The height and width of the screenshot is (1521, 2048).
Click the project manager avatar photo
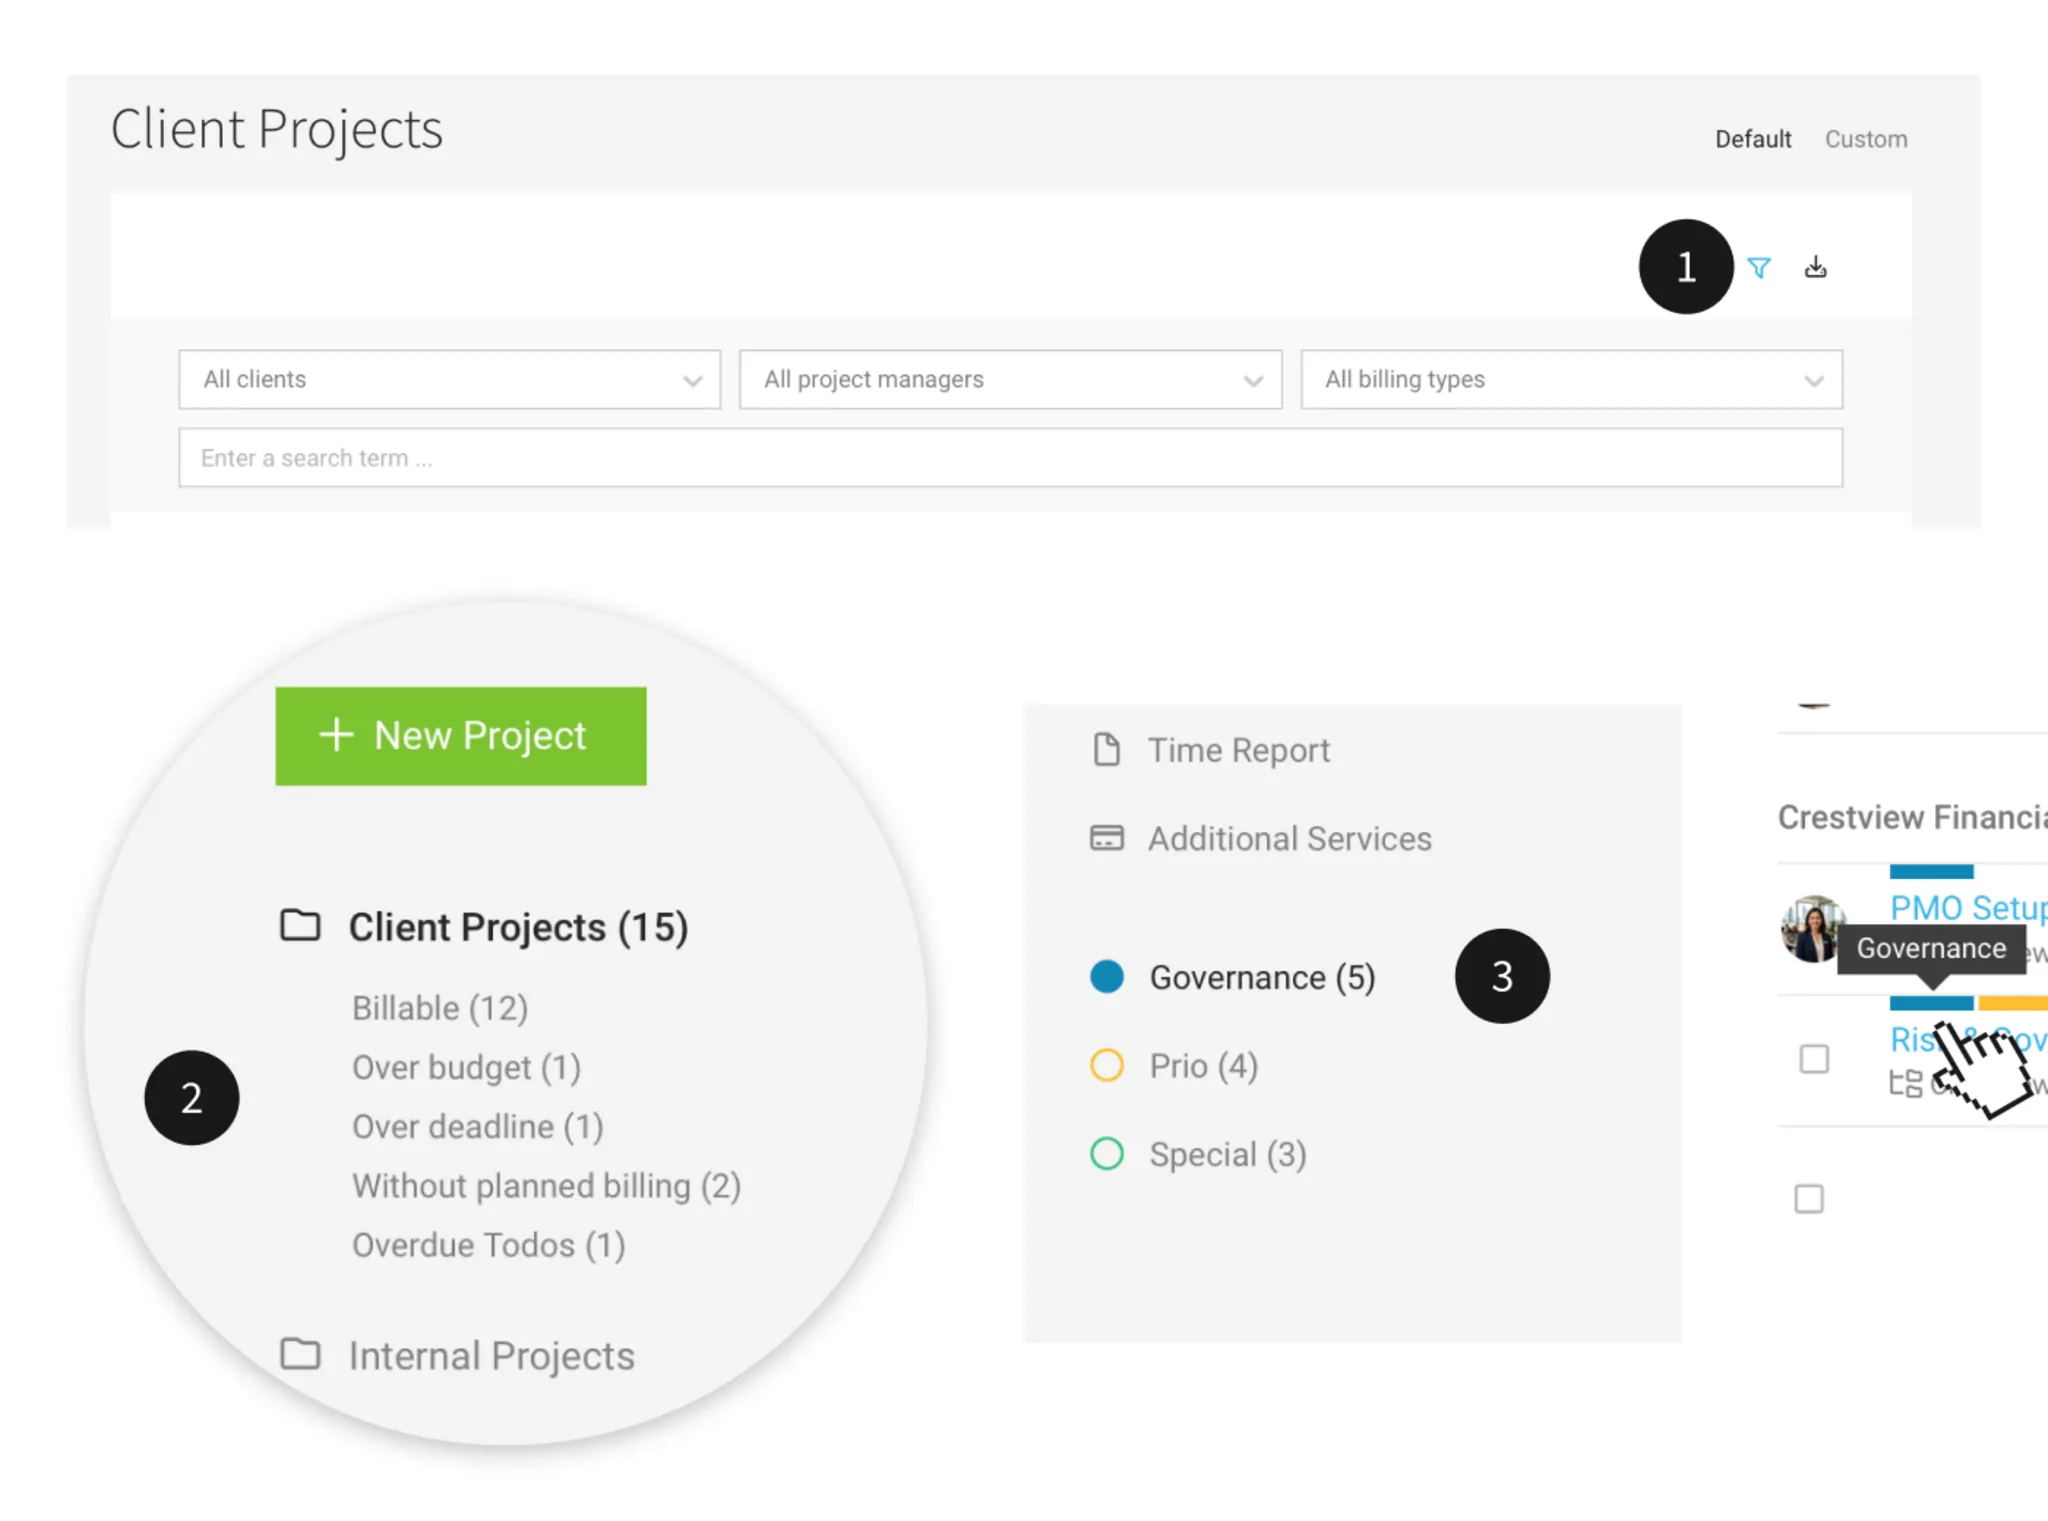[1812, 928]
